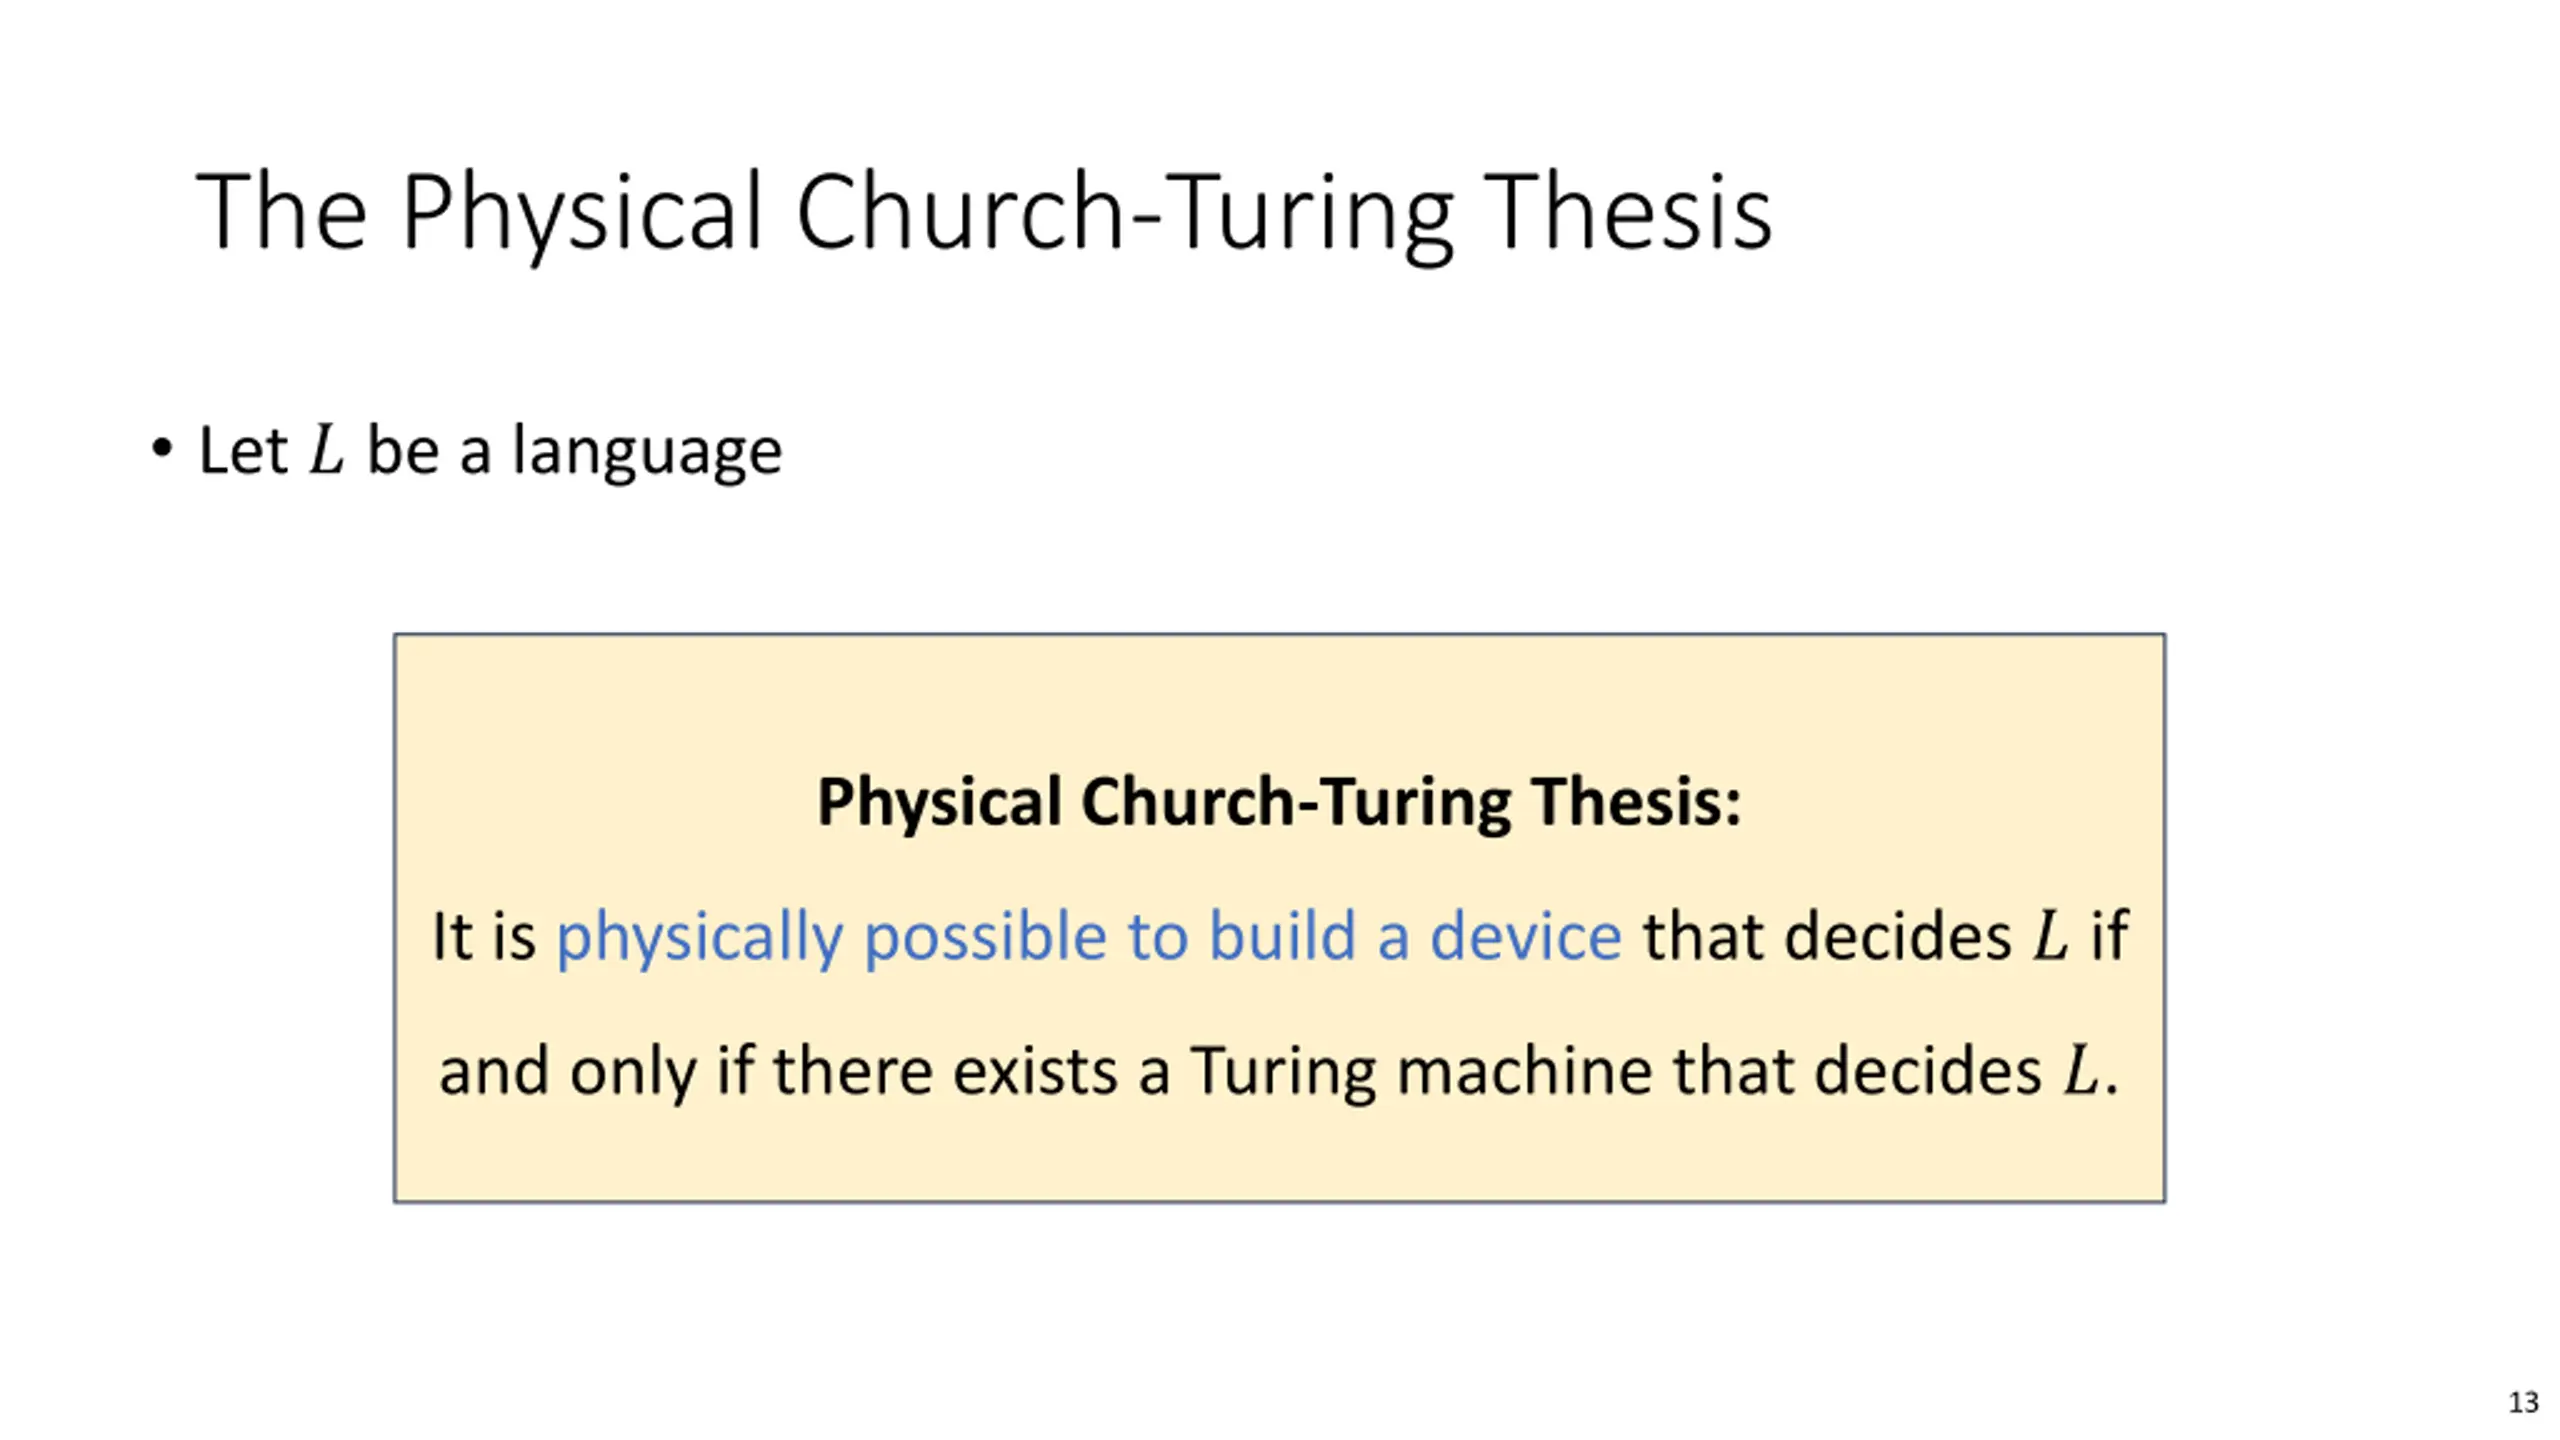Click the bullet point dot before 'Let'
The width and height of the screenshot is (2560, 1440).
[x=161, y=448]
